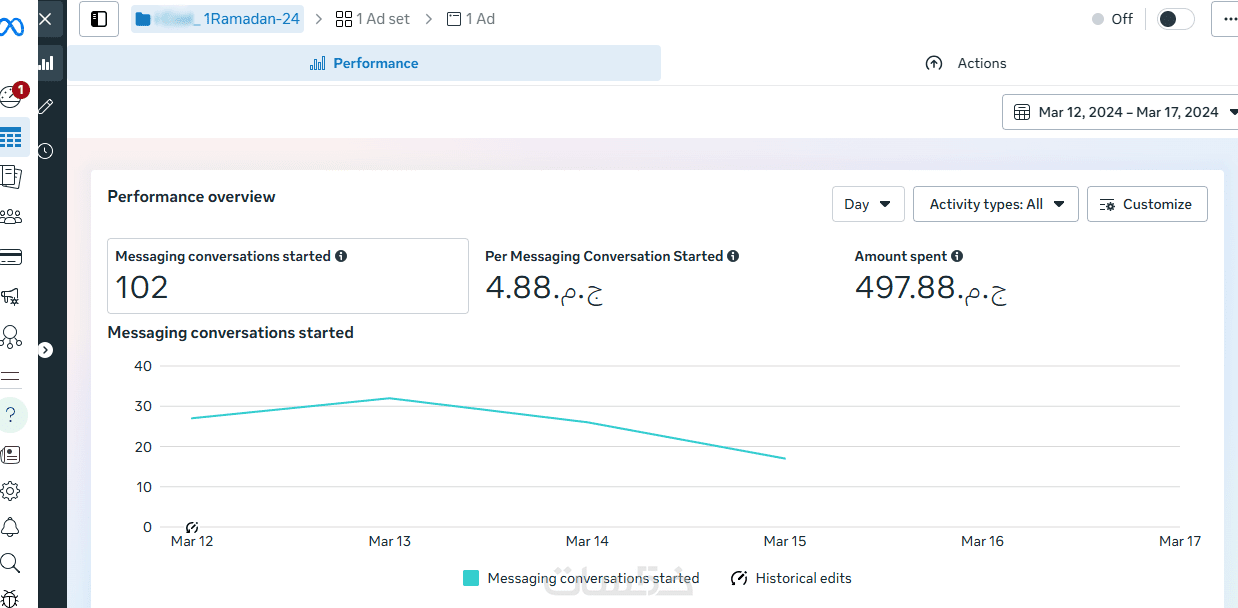Image resolution: width=1238 pixels, height=608 pixels.
Task: Switch to the Performance tab
Action: pos(364,63)
